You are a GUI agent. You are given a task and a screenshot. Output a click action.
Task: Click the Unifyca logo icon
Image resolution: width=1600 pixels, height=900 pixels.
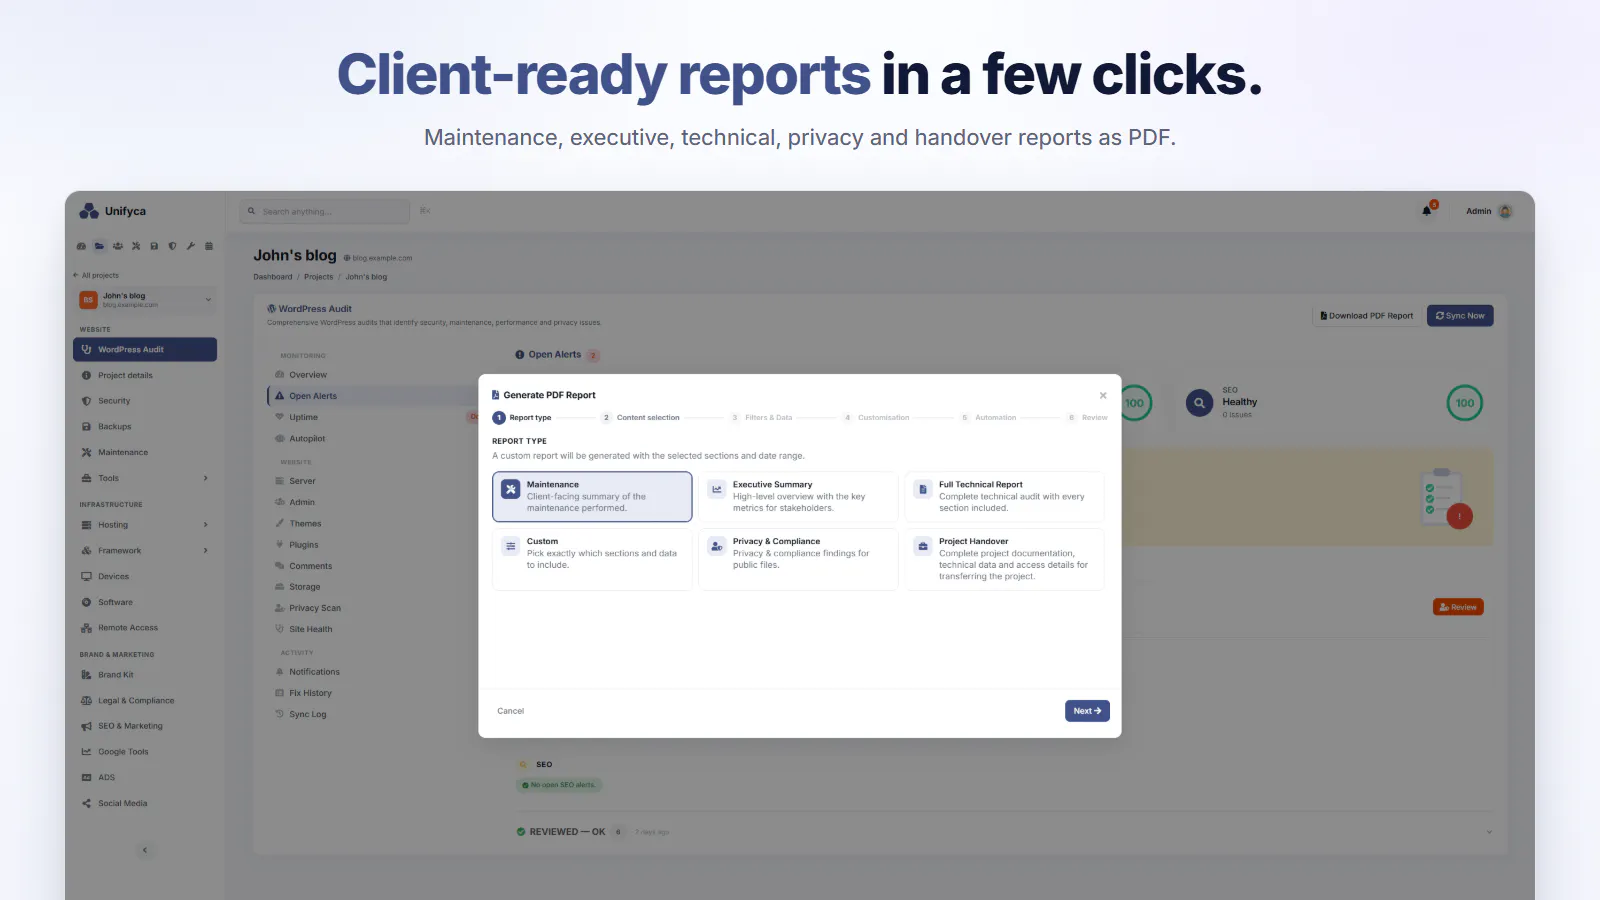click(x=89, y=211)
